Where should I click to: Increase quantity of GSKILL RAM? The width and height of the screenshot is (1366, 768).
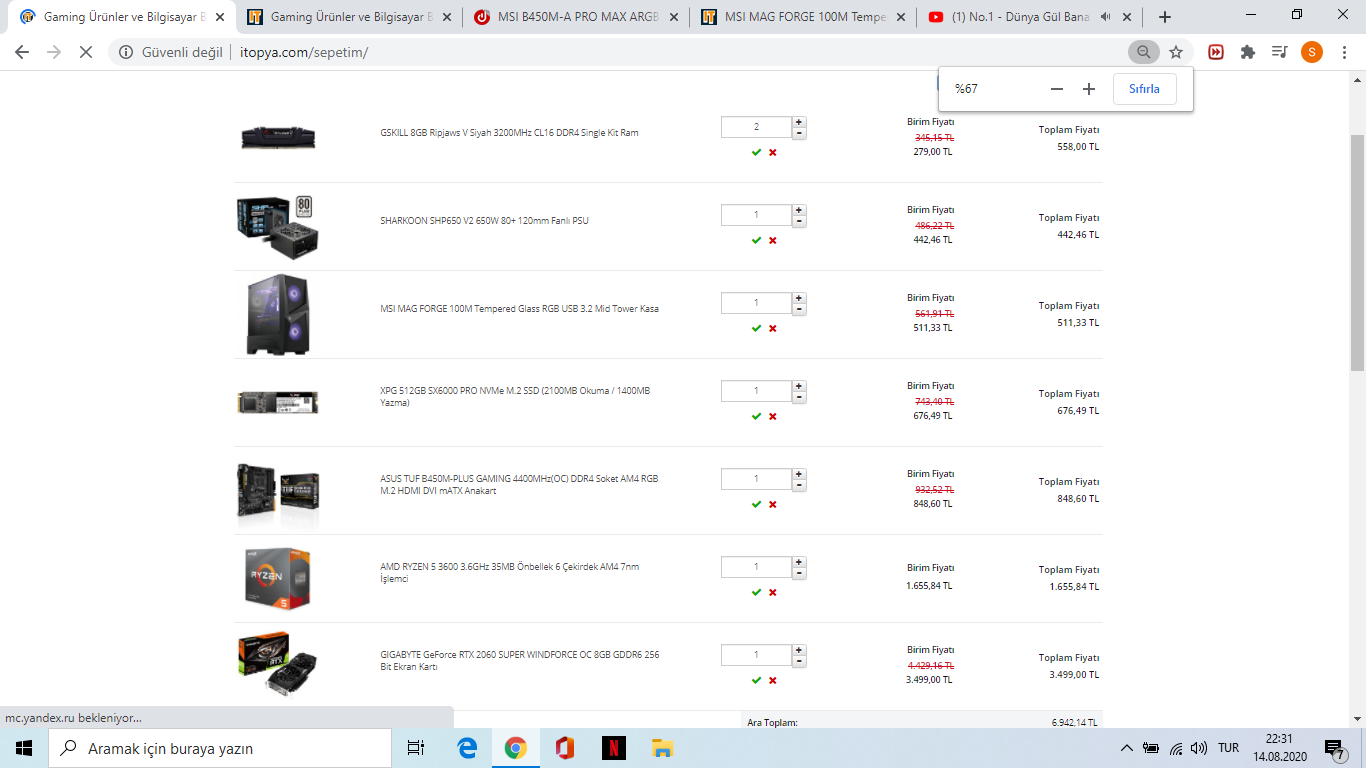pos(799,122)
